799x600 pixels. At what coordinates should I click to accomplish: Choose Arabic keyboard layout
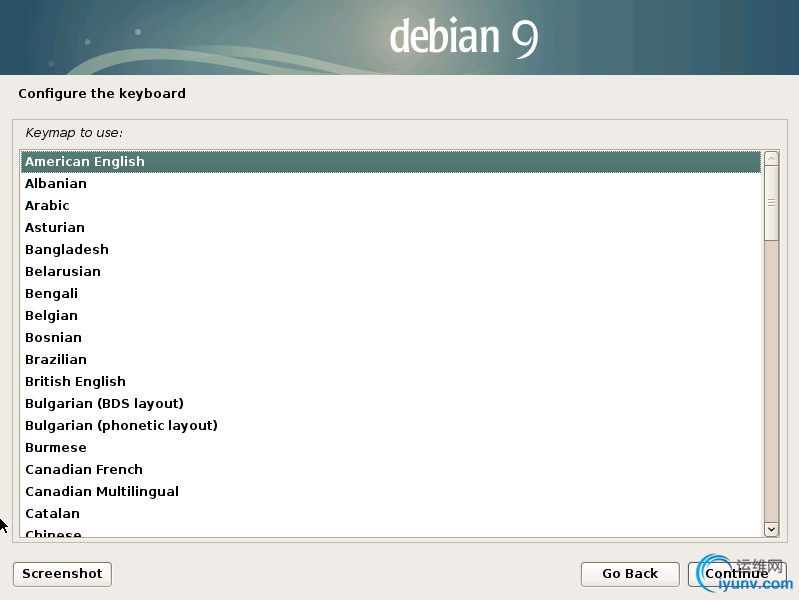[391, 205]
